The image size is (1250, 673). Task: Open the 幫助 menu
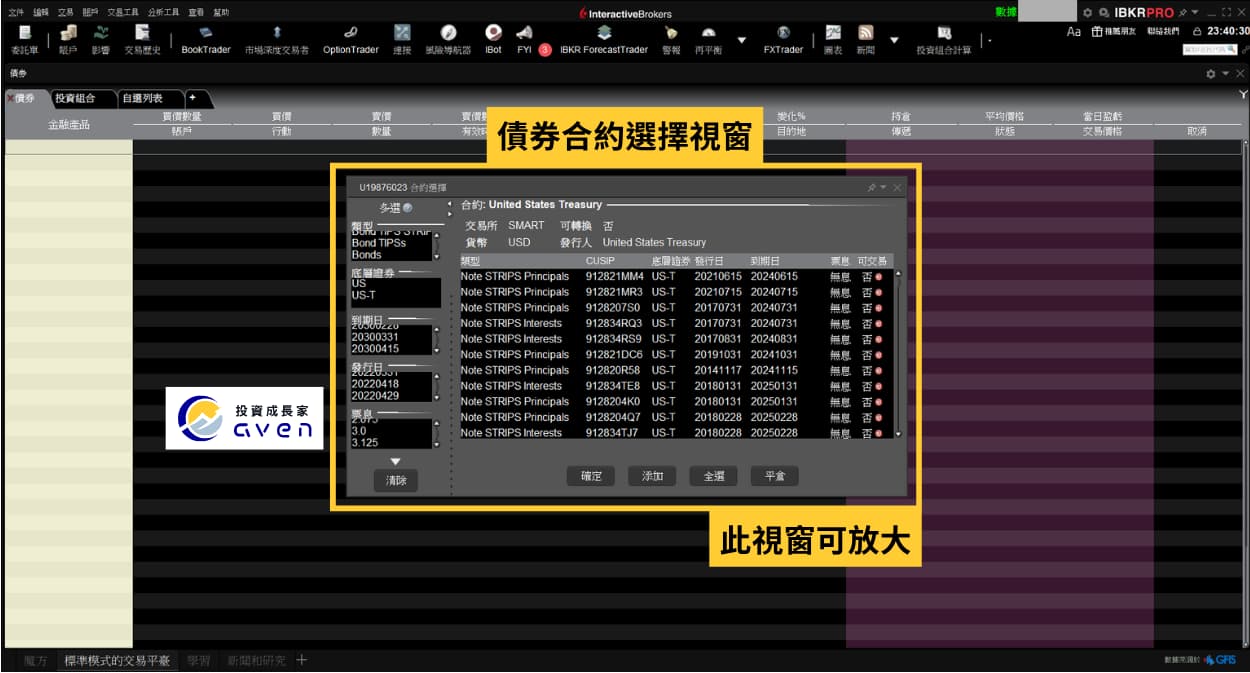[x=221, y=13]
